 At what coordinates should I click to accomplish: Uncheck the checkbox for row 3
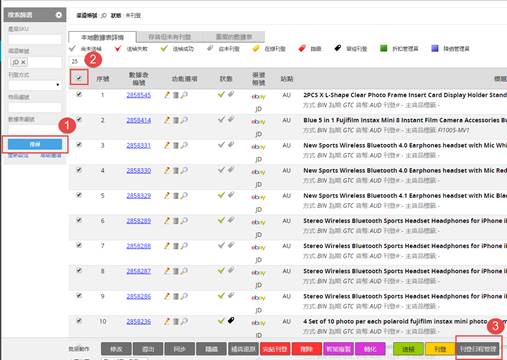79,145
